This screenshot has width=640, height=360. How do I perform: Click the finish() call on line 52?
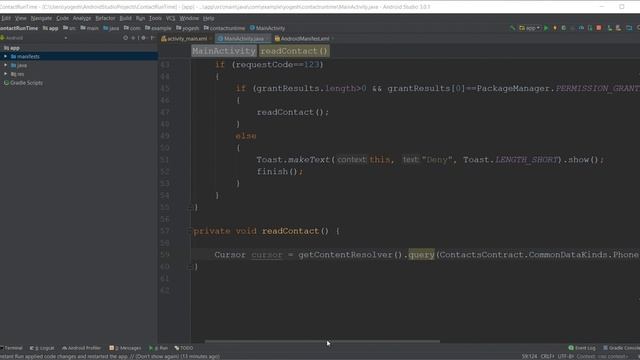280,172
